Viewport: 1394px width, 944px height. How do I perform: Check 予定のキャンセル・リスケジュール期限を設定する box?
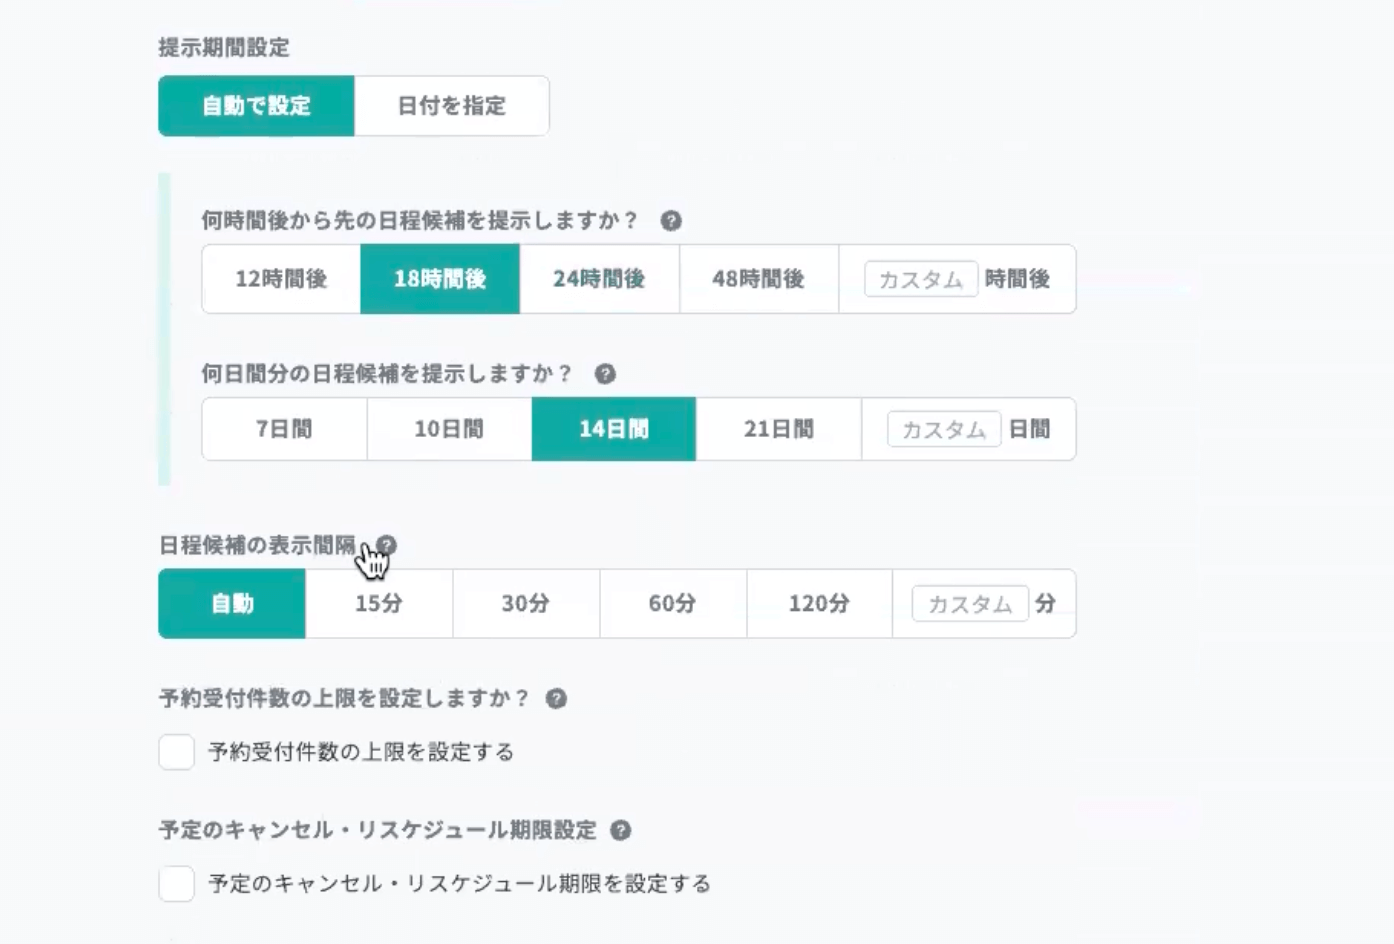(x=177, y=884)
